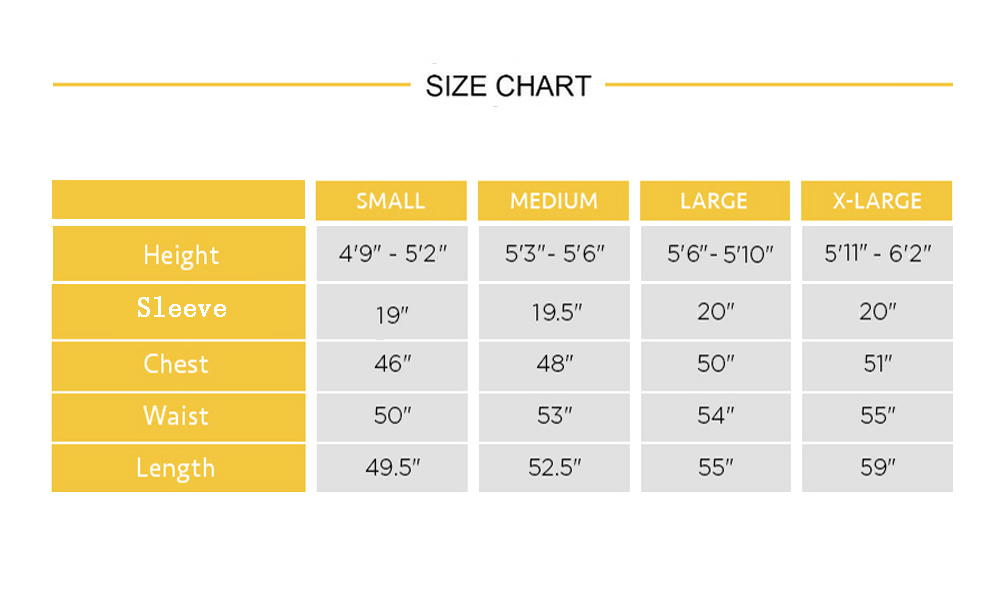Click the 5'11" - 6'2" height cell

878,254
